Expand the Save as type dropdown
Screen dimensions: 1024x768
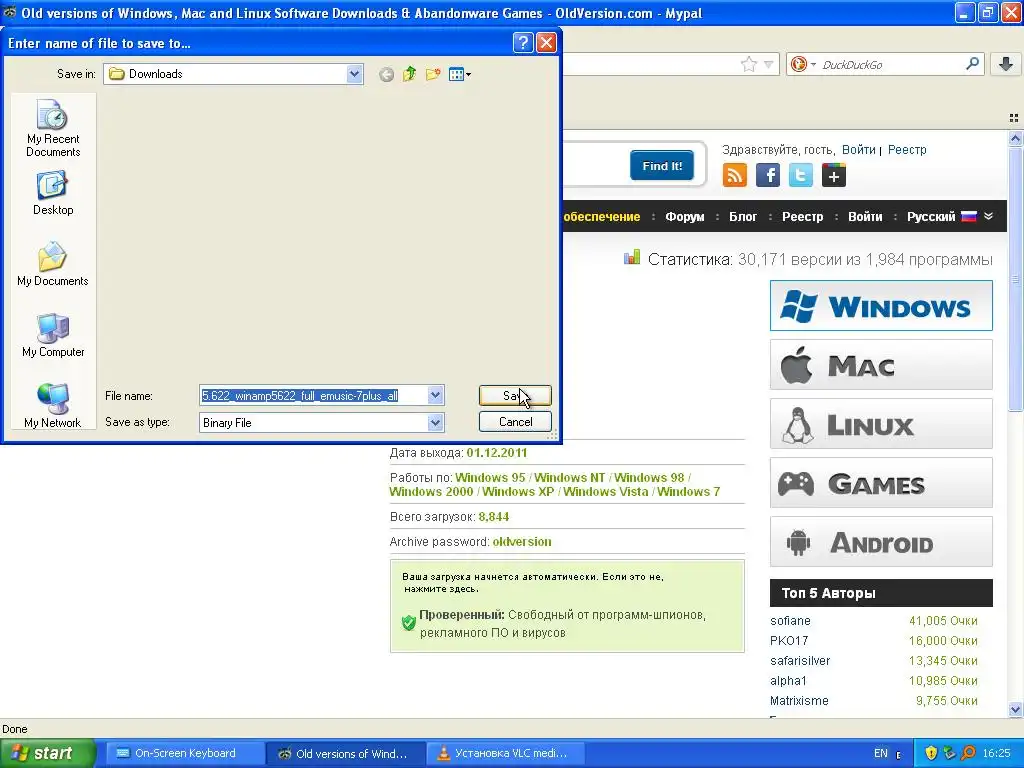click(x=436, y=423)
